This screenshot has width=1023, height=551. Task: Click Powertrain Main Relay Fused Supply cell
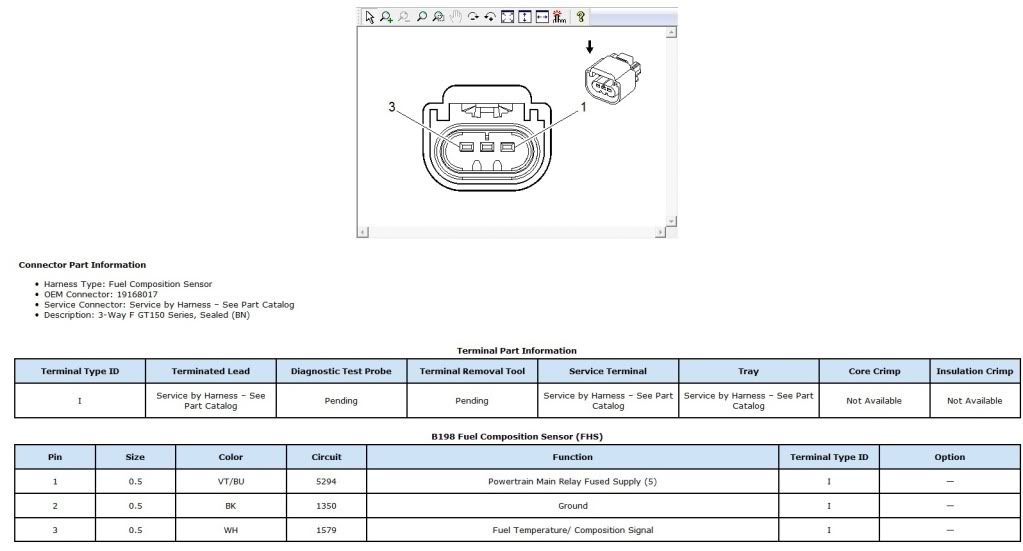click(x=573, y=482)
